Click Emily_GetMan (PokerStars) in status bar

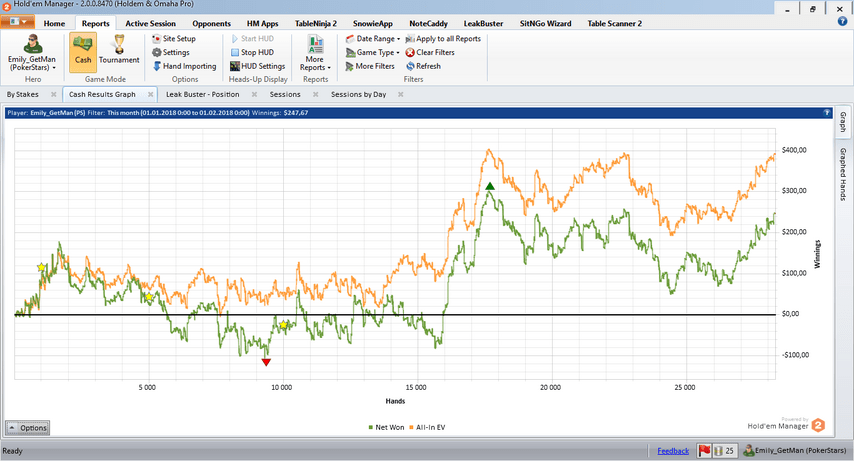click(795, 451)
